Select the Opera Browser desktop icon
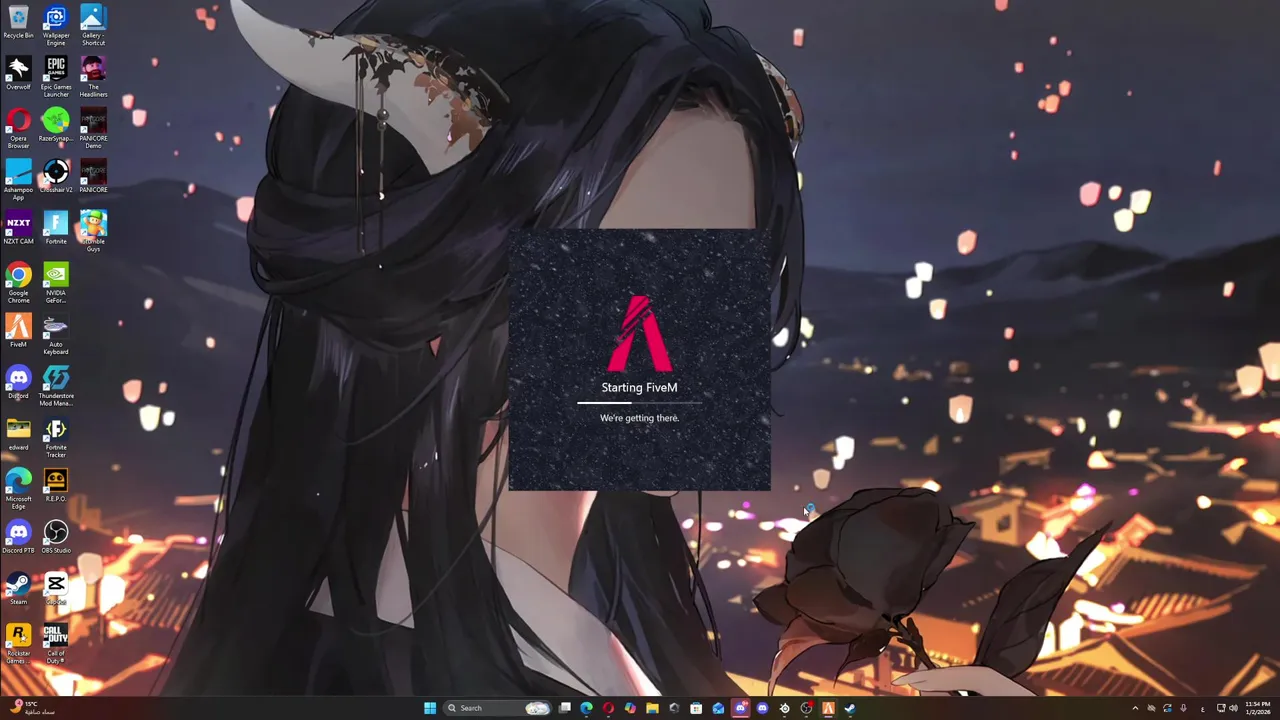The width and height of the screenshot is (1280, 720). pos(18,129)
